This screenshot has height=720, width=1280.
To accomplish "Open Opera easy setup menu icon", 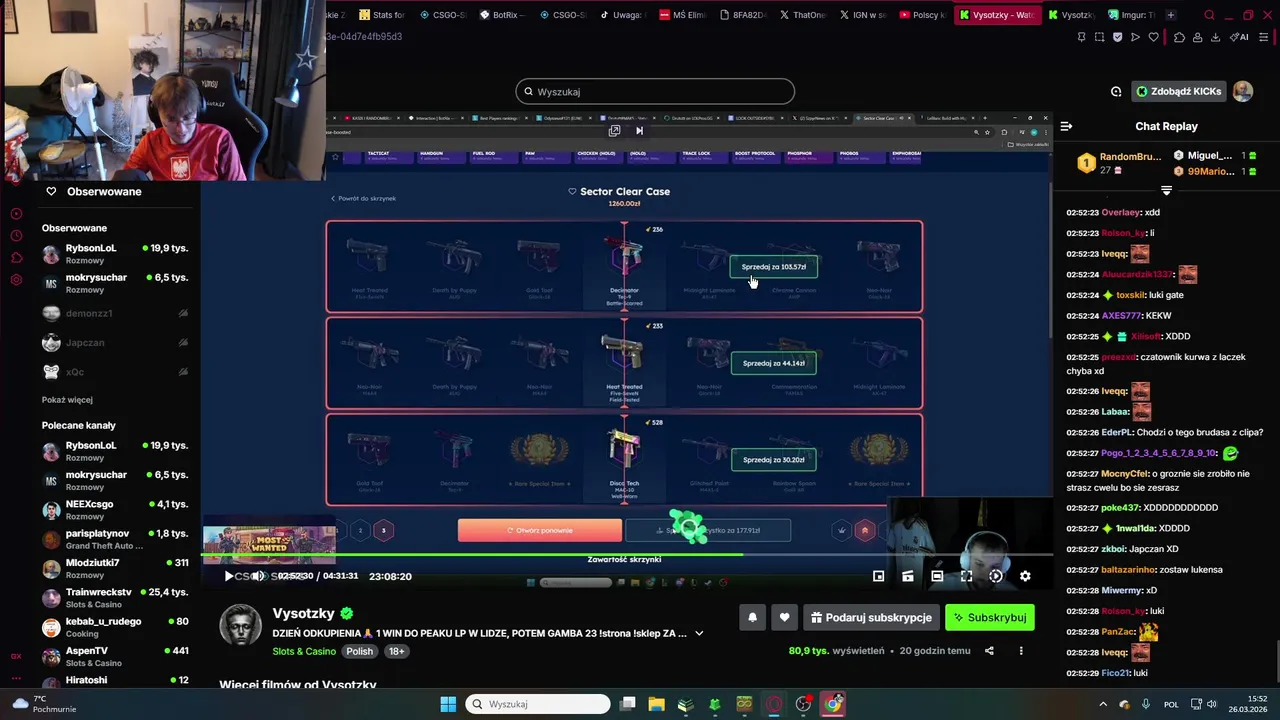I will point(1264,37).
